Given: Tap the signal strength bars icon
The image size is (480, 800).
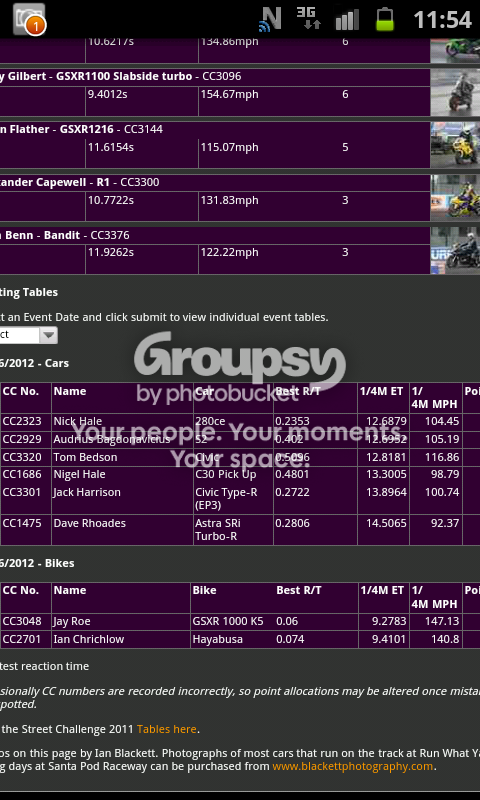Looking at the screenshot, I should pyautogui.click(x=347, y=20).
